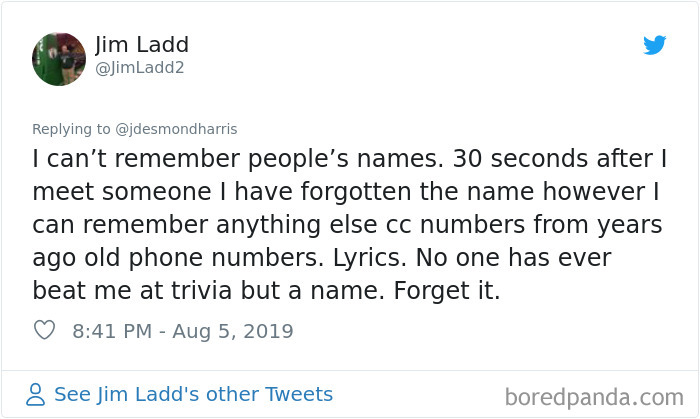Open the @JimLadd2 handle link
700x419 pixels.
tap(139, 68)
